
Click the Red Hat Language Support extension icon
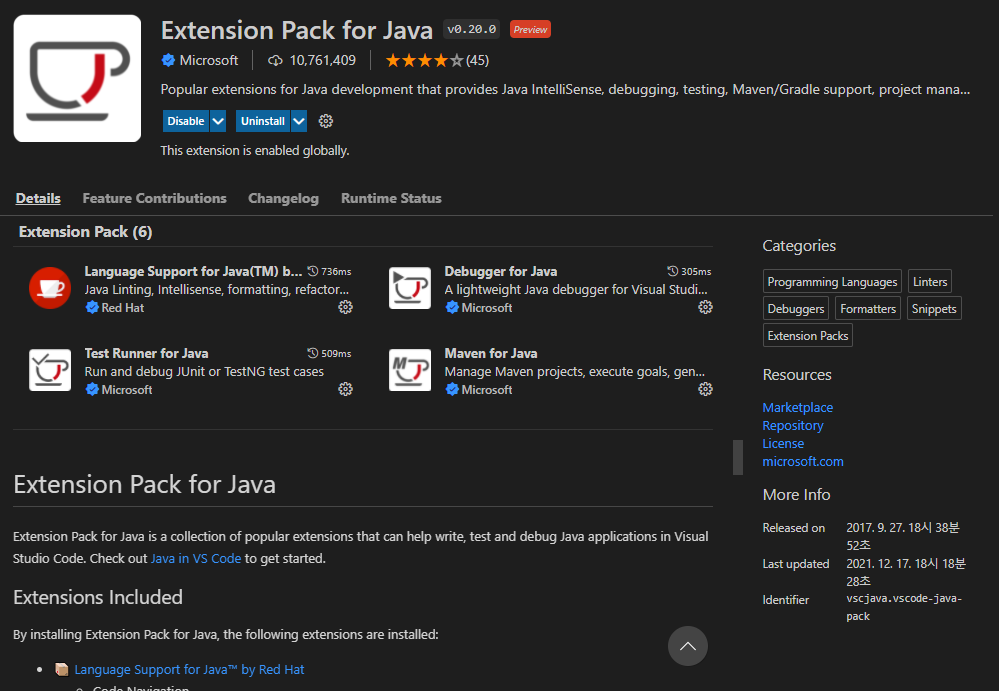click(x=50, y=288)
